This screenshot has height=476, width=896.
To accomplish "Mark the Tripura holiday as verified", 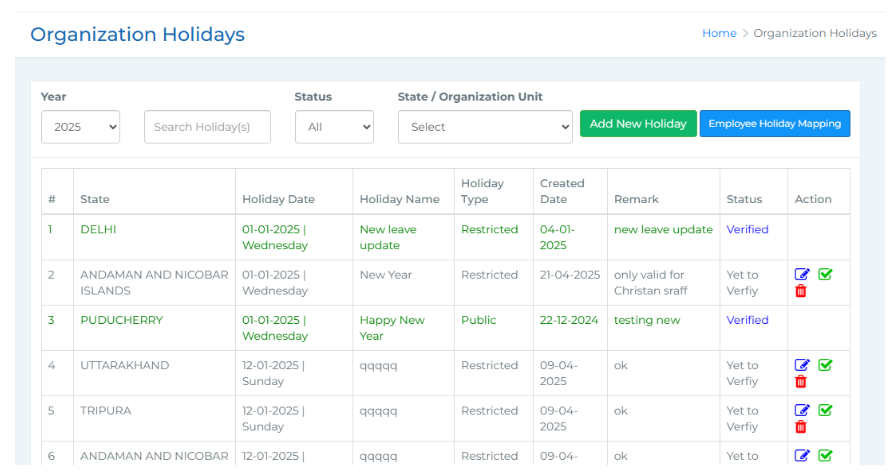I will [825, 410].
